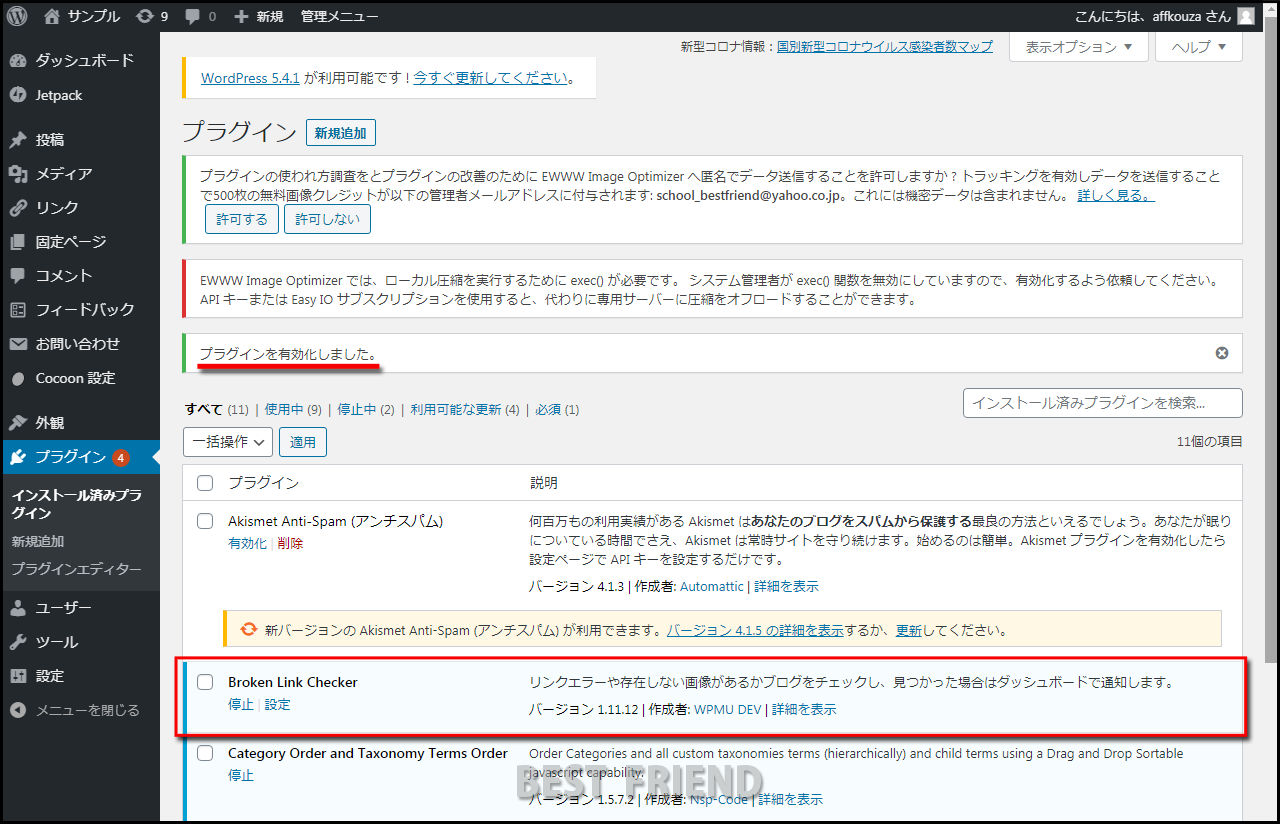Click 適用 to apply bulk action
This screenshot has height=824, width=1280.
coord(303,441)
